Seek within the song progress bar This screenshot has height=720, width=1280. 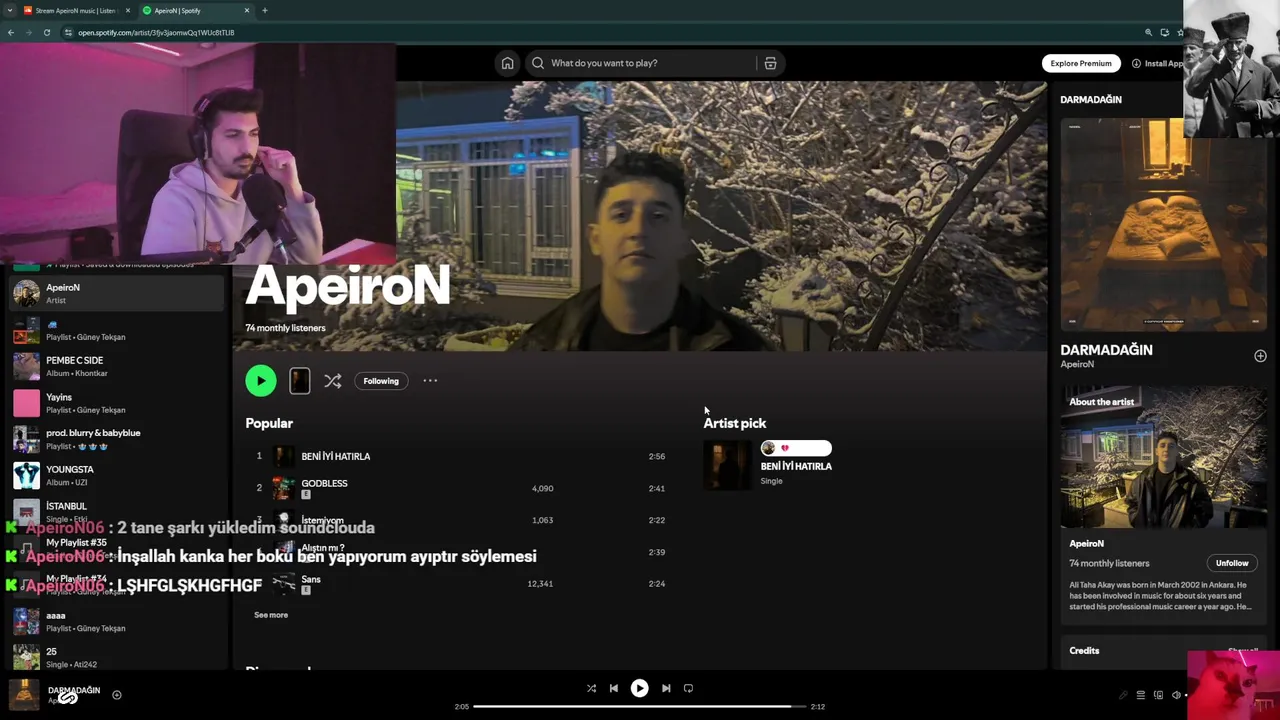pyautogui.click(x=639, y=706)
